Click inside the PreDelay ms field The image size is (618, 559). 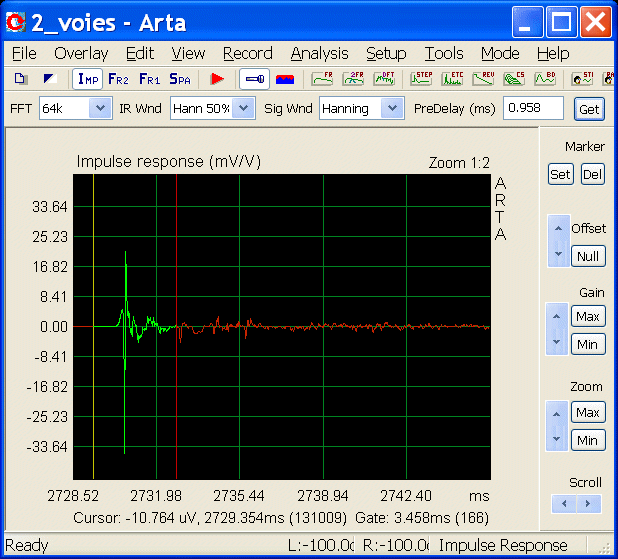coord(533,108)
